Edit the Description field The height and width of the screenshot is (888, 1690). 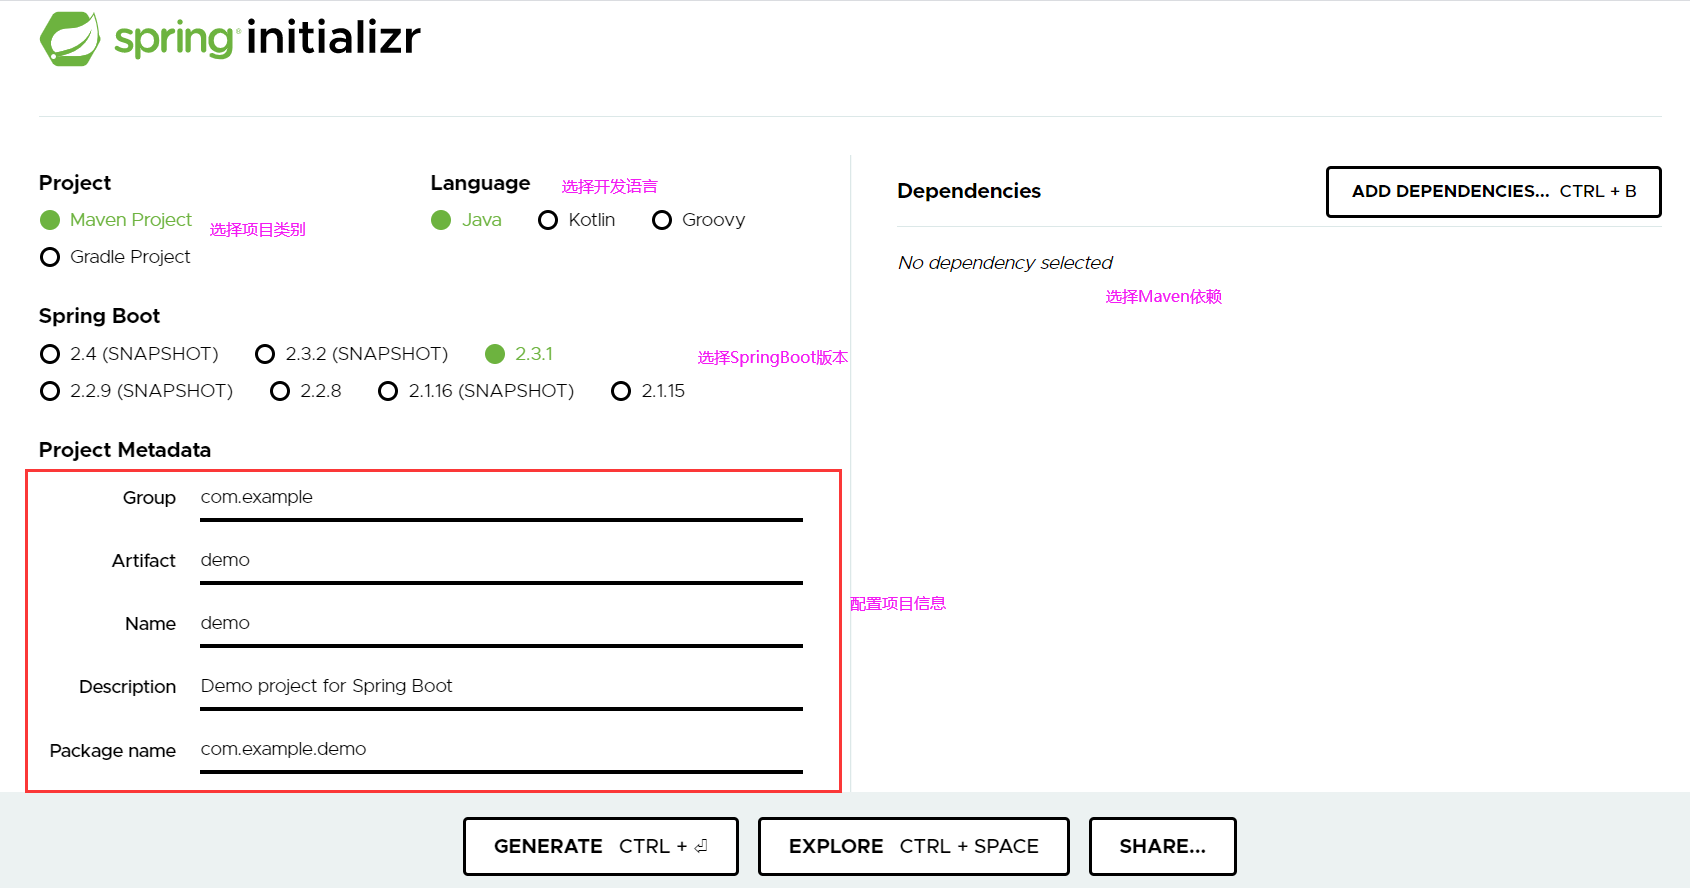click(501, 687)
